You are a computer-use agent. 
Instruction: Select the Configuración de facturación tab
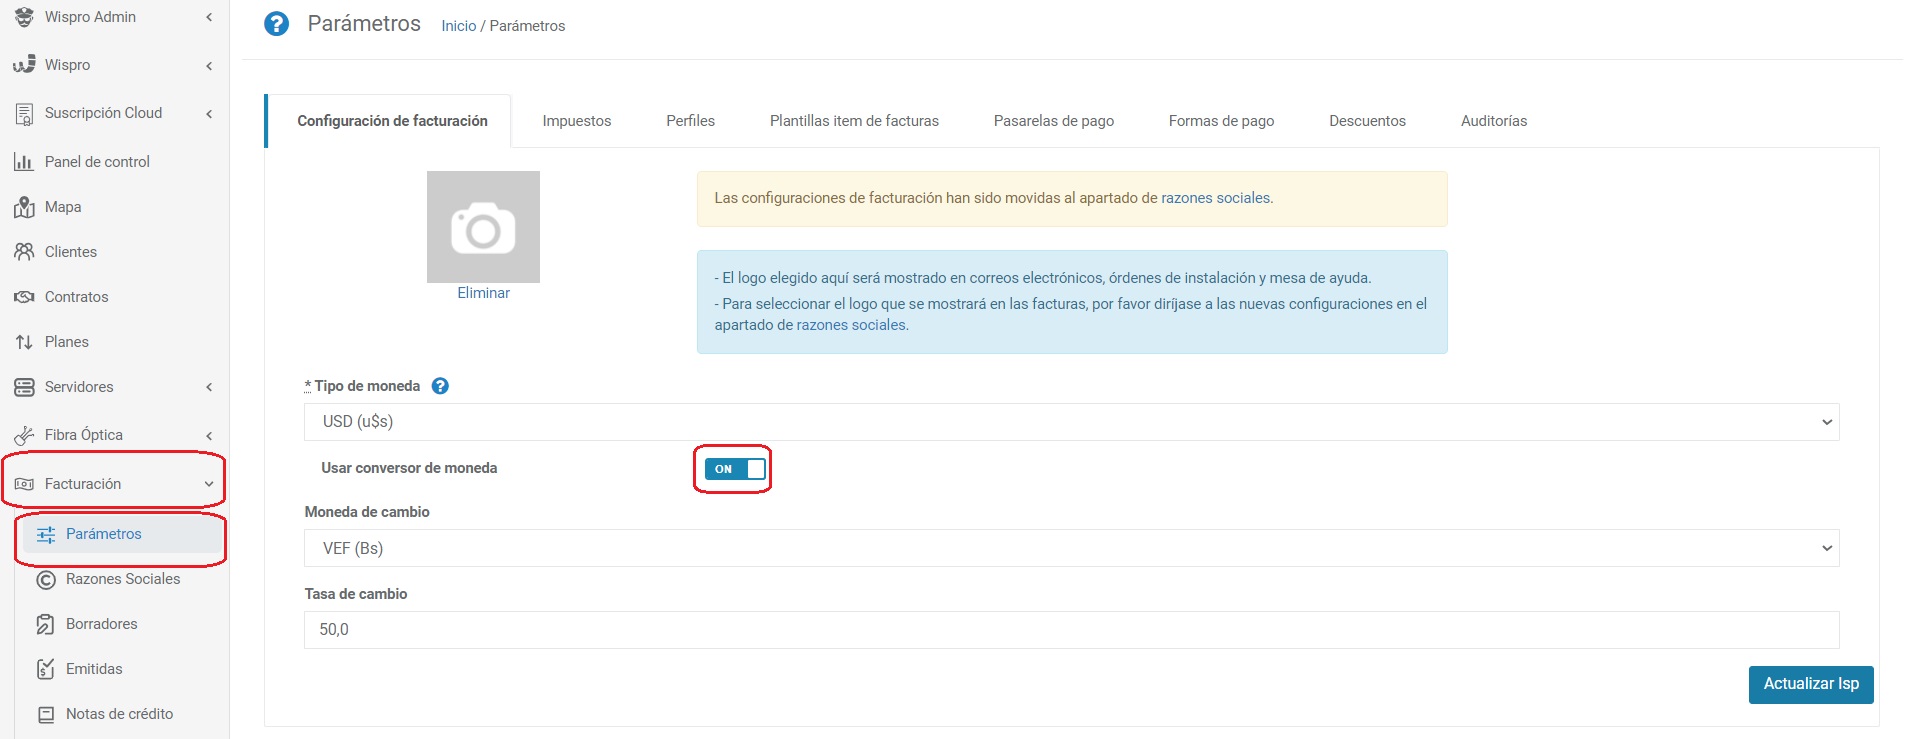(392, 121)
